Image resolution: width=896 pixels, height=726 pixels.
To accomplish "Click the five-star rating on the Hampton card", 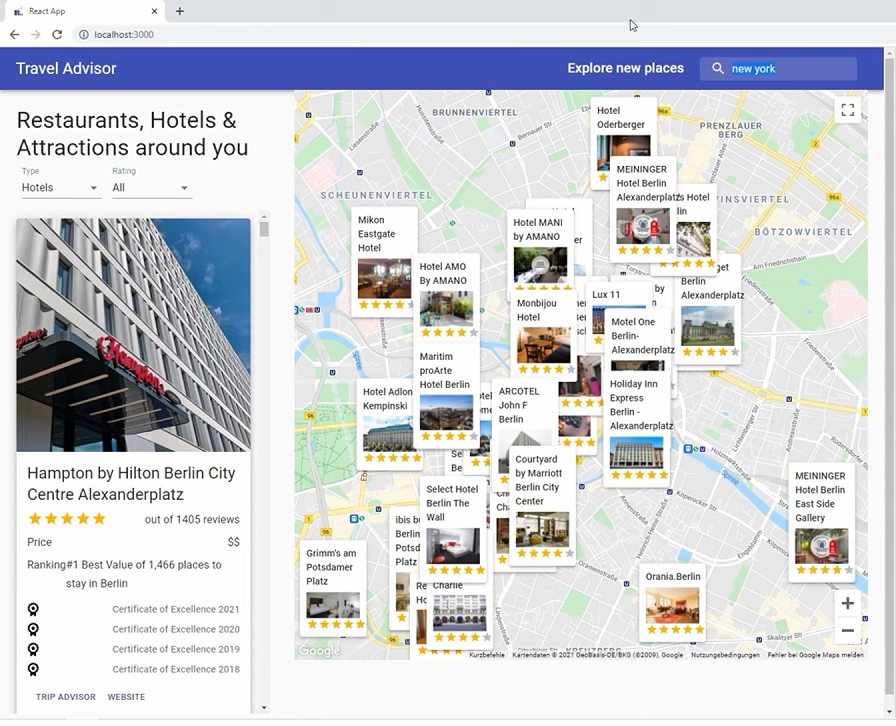I will click(66, 519).
